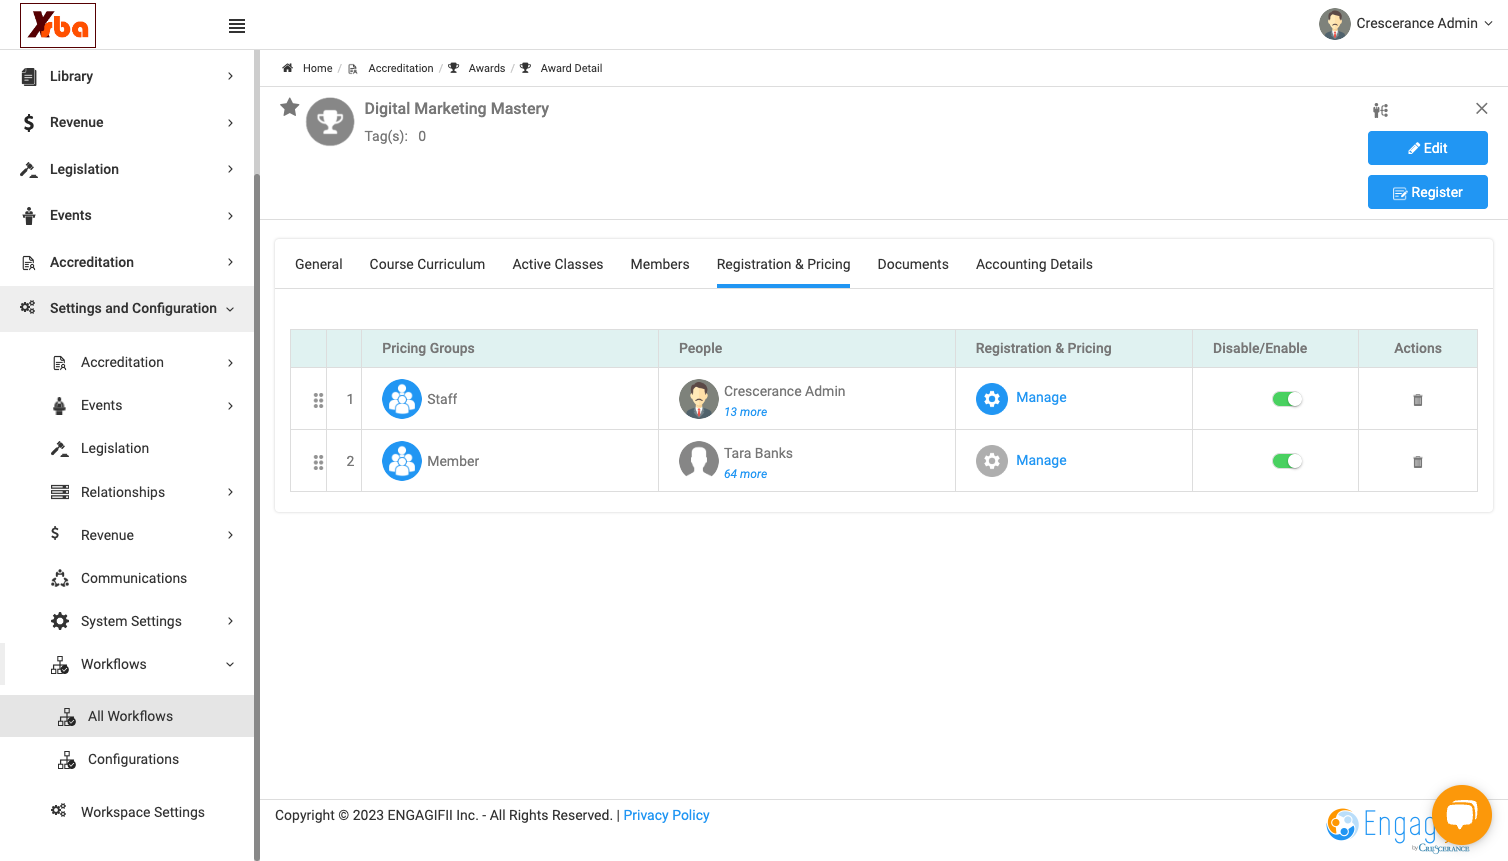Collapse the Workflows submenu chevron
This screenshot has height=861, width=1508.
pos(230,664)
